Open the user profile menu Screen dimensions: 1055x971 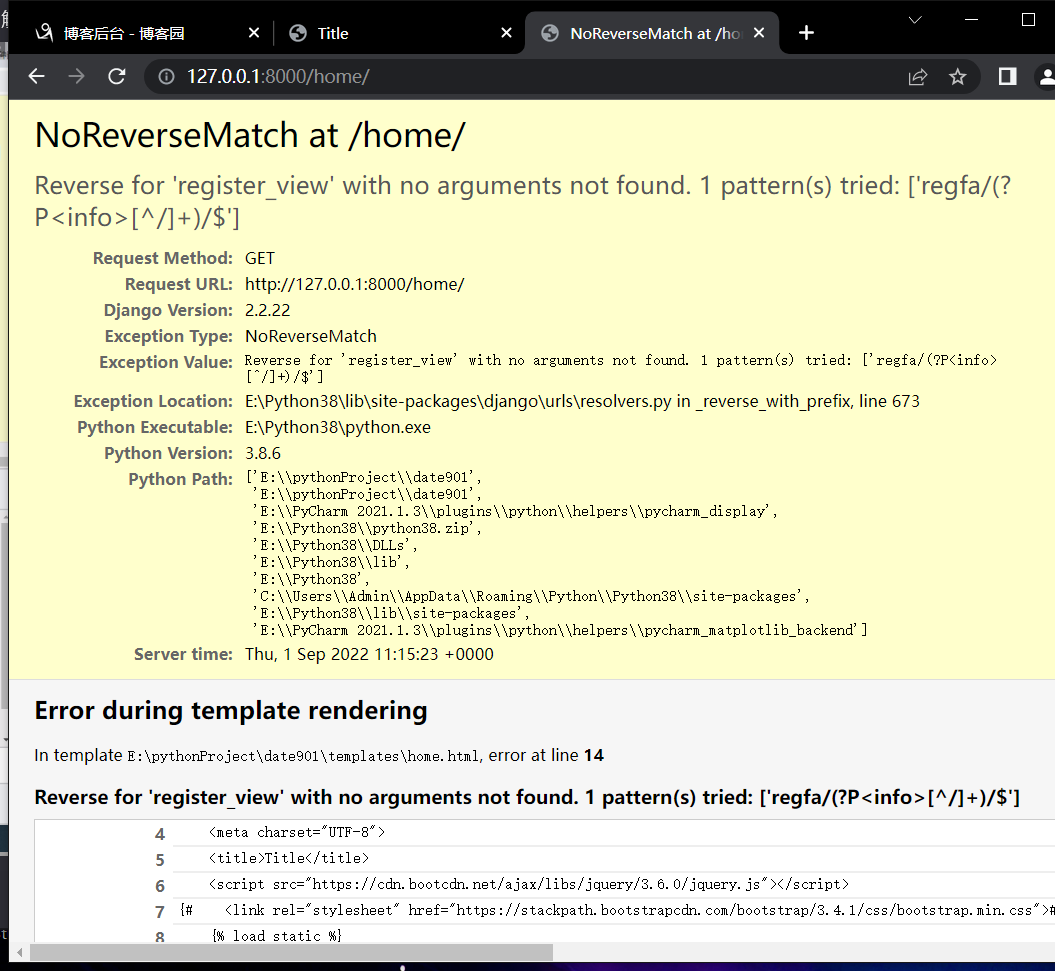tap(1046, 77)
